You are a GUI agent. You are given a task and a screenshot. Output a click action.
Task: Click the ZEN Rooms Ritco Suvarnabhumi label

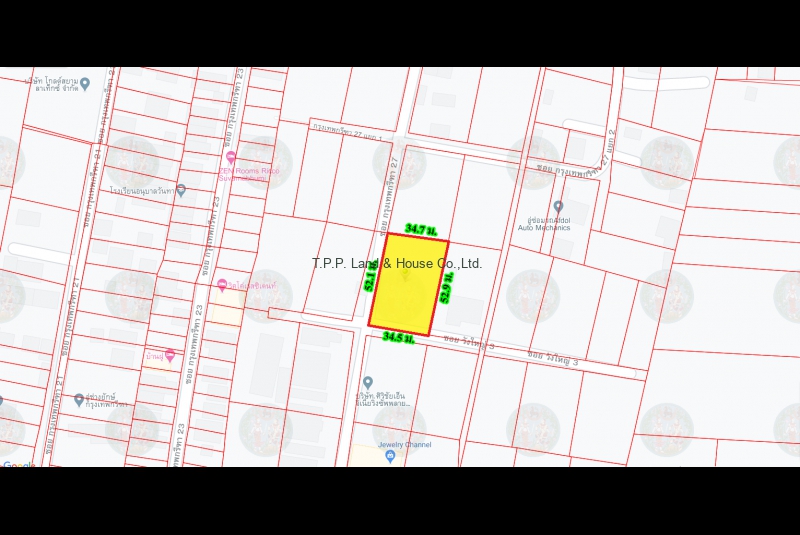pyautogui.click(x=249, y=174)
